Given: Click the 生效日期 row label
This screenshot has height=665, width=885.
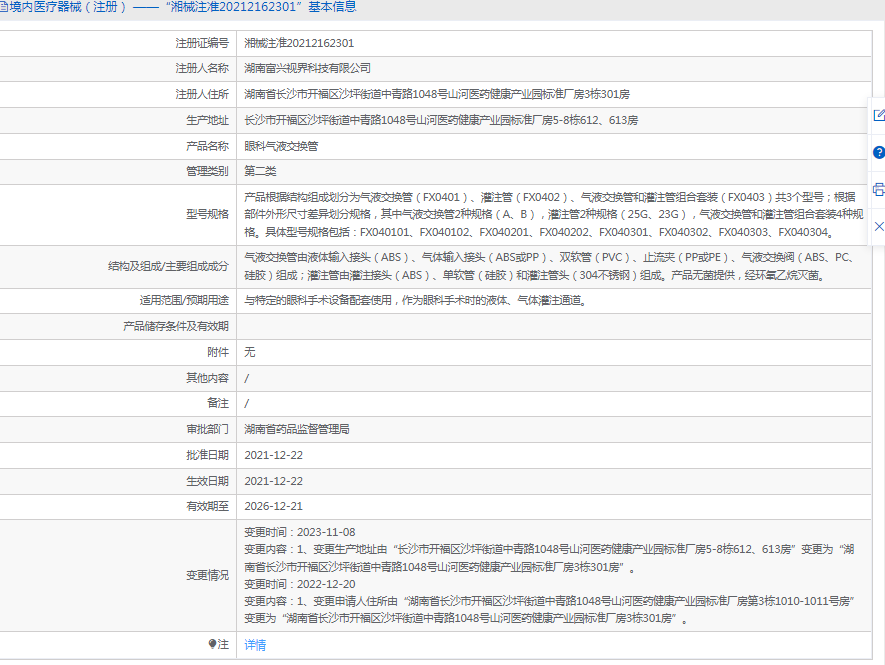Looking at the screenshot, I should [207, 481].
